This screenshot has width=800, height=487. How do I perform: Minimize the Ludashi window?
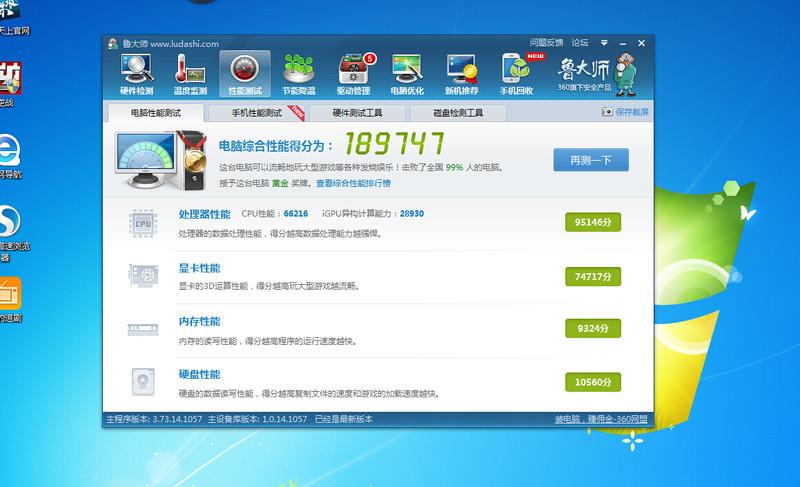click(x=622, y=43)
